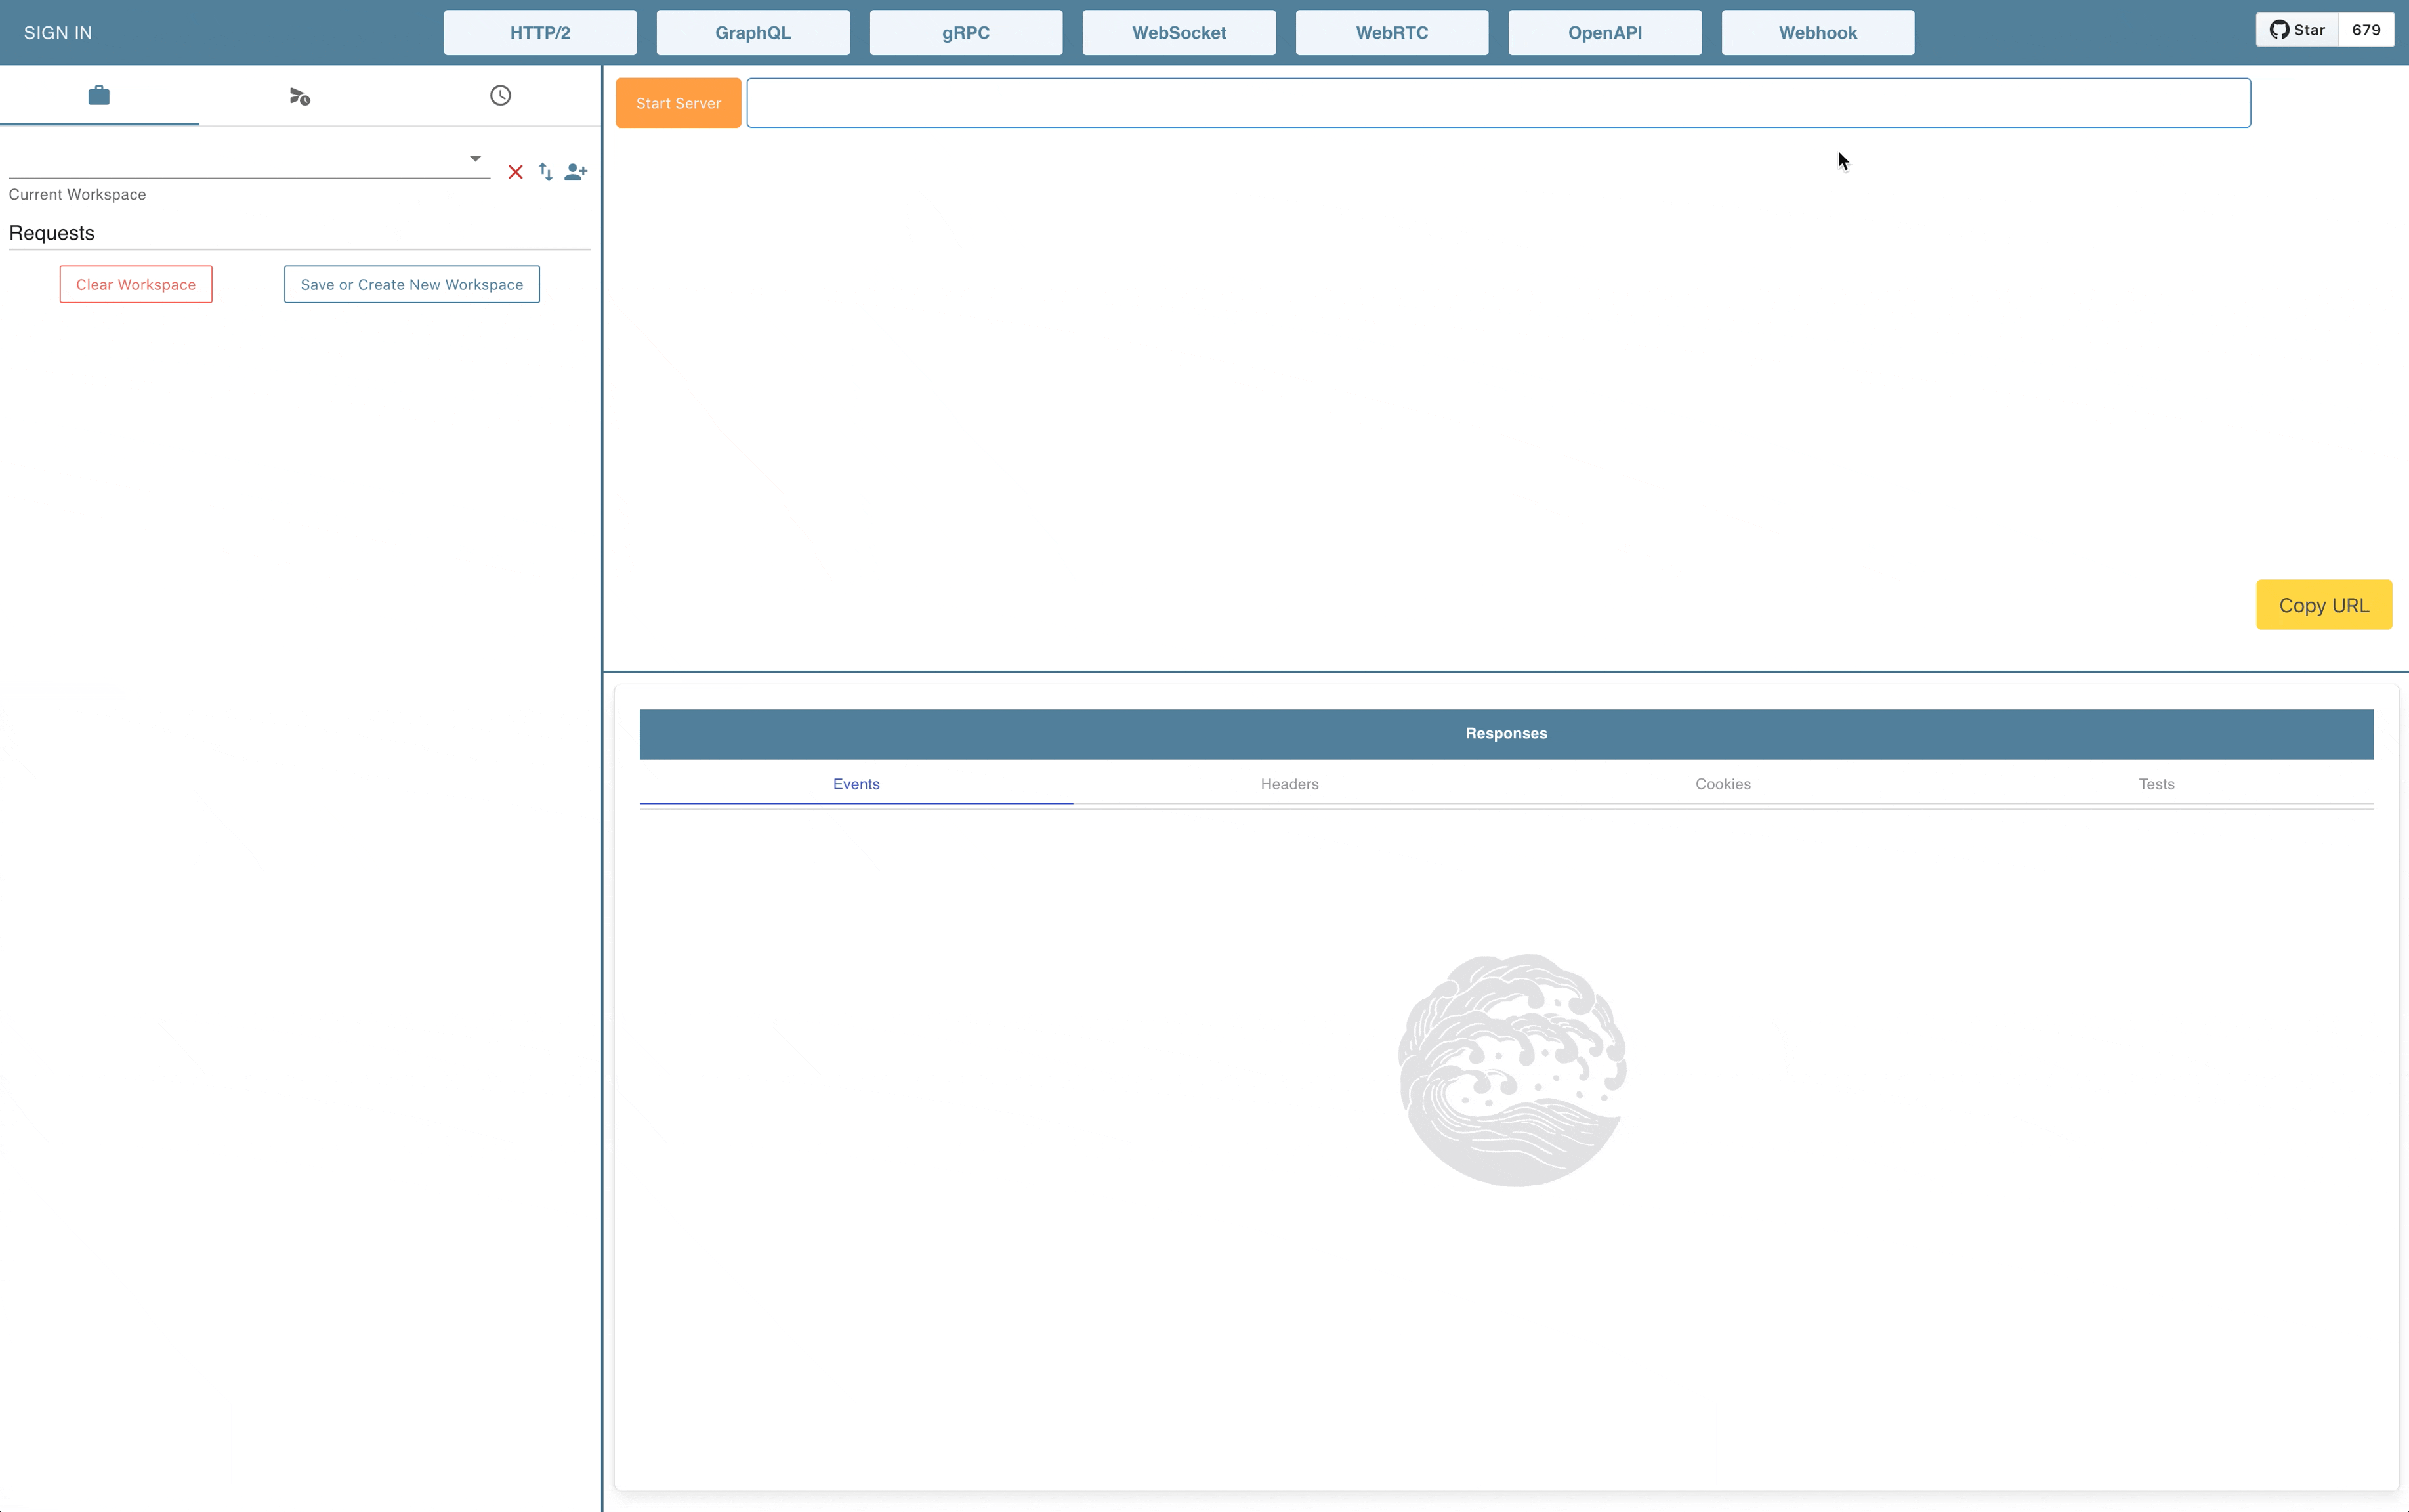Expand the Current Workspace dropdown

tap(249, 159)
